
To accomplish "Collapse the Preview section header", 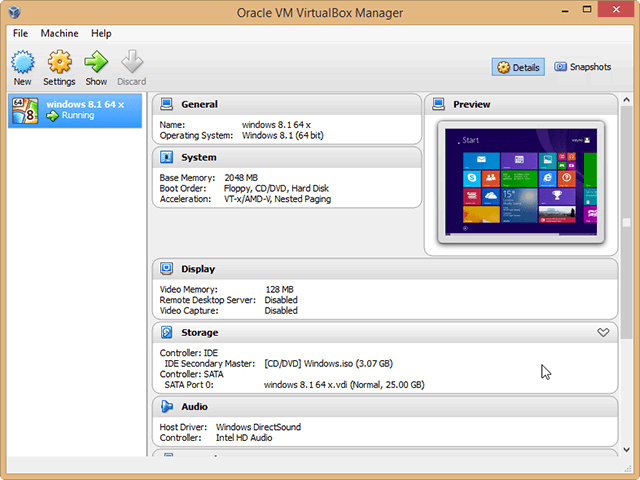I will (521, 104).
